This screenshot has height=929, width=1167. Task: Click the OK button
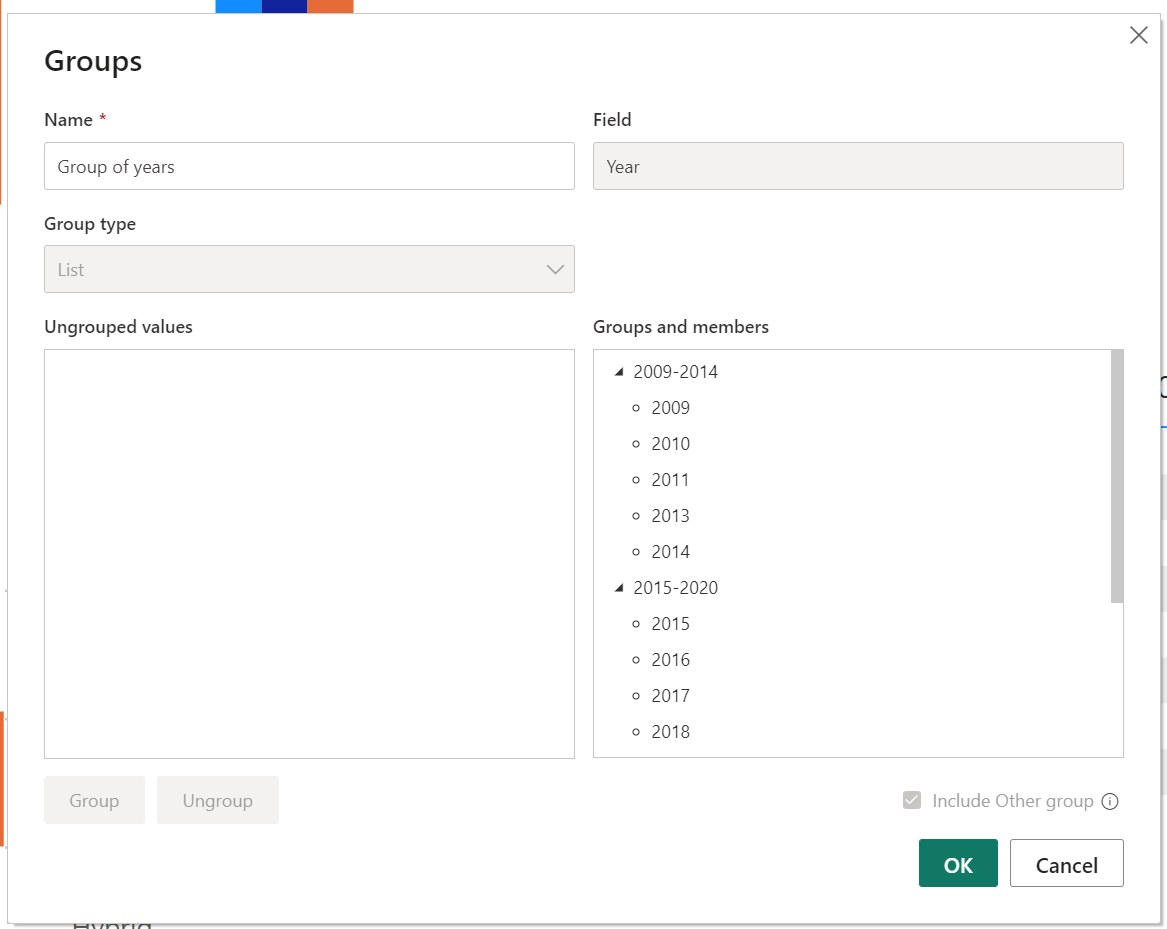[958, 863]
